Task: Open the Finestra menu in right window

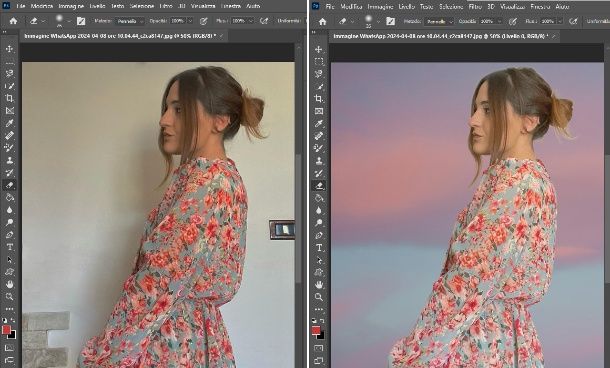Action: (x=540, y=7)
